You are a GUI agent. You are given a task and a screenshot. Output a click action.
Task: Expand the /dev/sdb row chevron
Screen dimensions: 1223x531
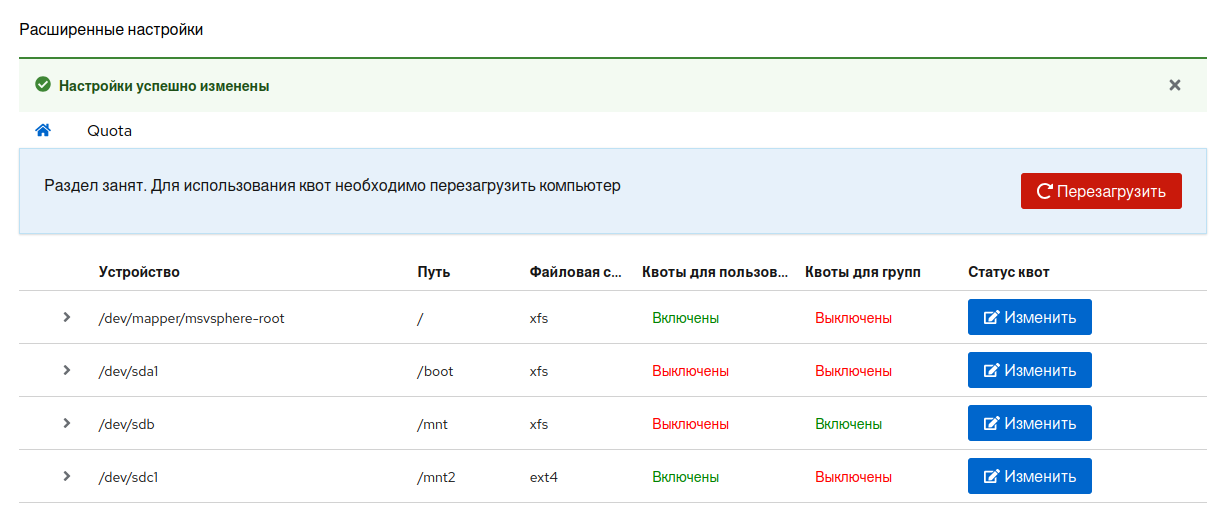(67, 423)
